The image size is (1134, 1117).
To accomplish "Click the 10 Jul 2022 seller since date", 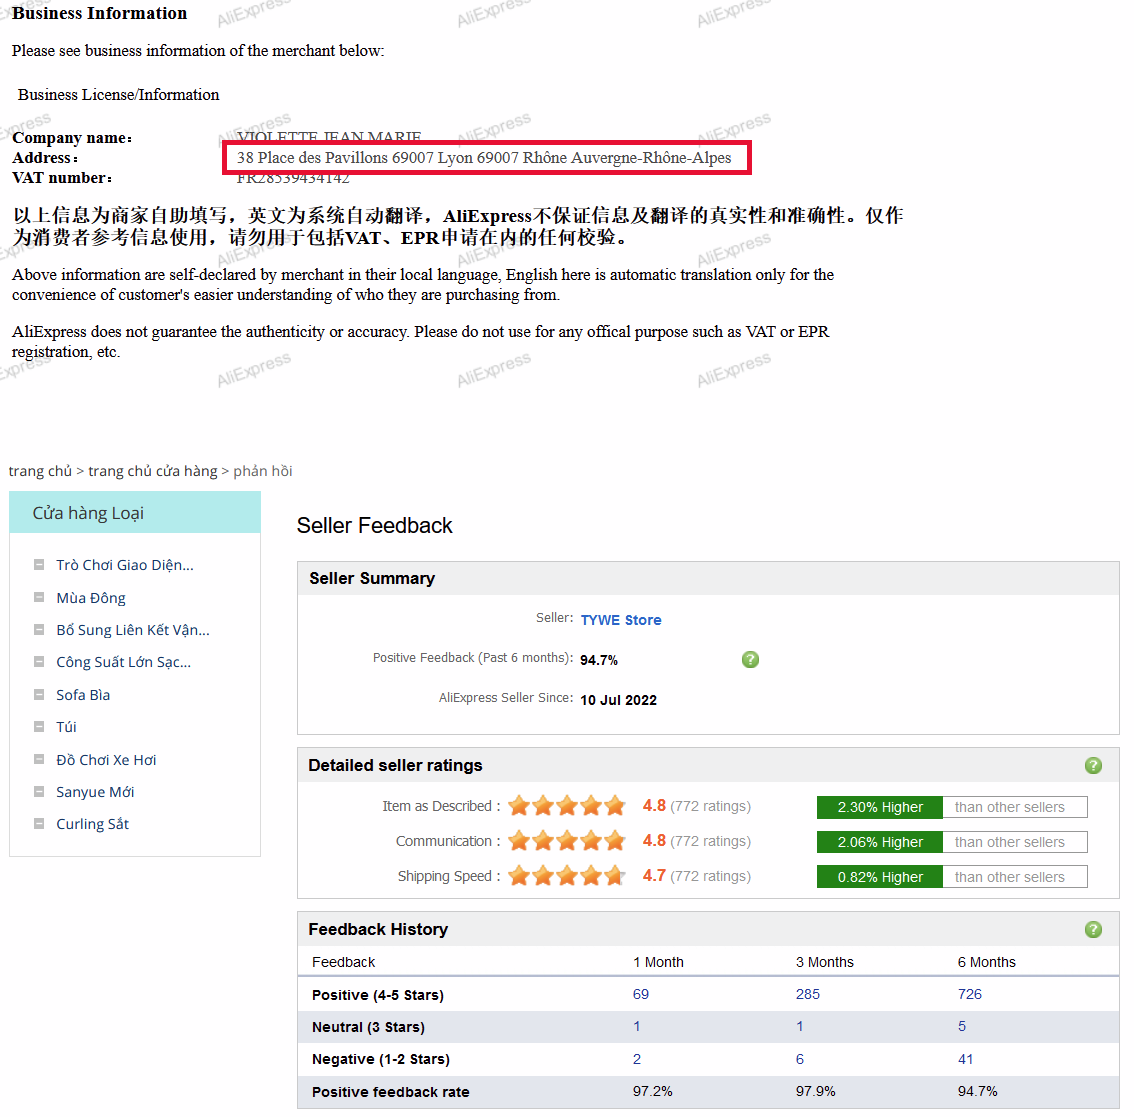I will (x=618, y=700).
